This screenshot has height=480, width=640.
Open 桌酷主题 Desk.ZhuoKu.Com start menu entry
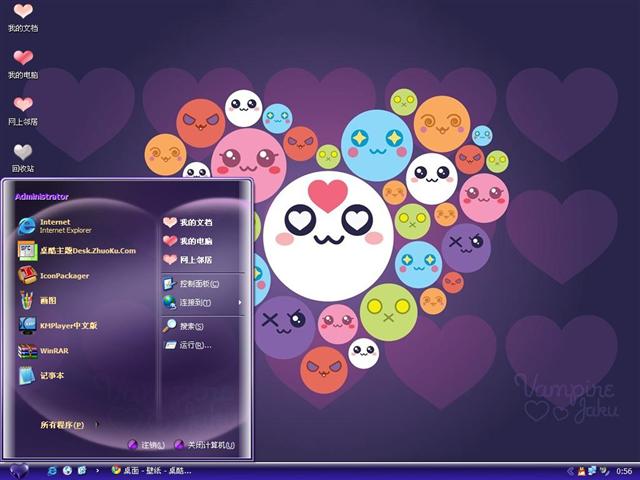77,251
